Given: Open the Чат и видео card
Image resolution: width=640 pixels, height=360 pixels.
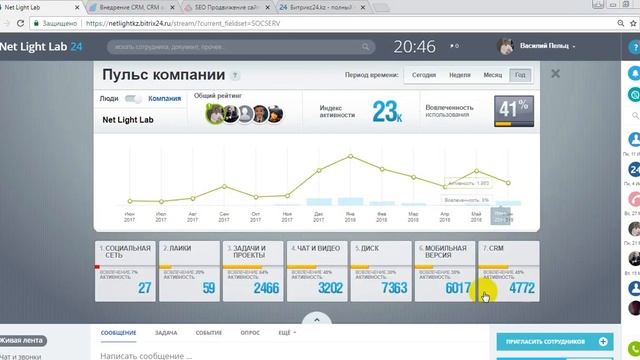Looking at the screenshot, I should (317, 271).
